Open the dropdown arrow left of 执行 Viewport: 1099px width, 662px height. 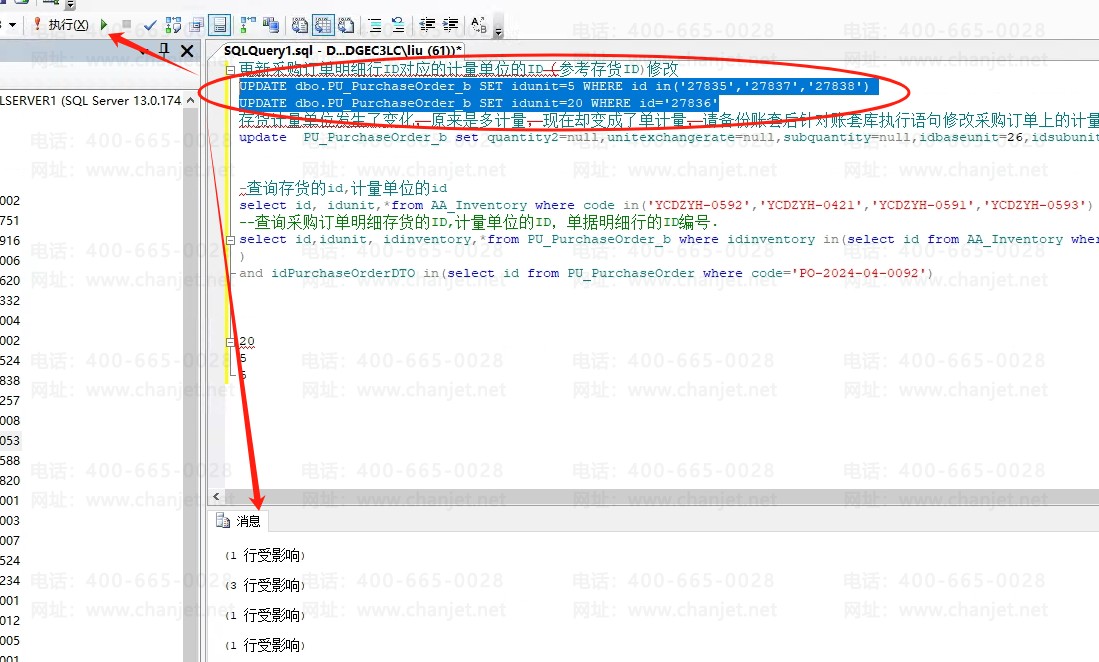click(x=13, y=25)
